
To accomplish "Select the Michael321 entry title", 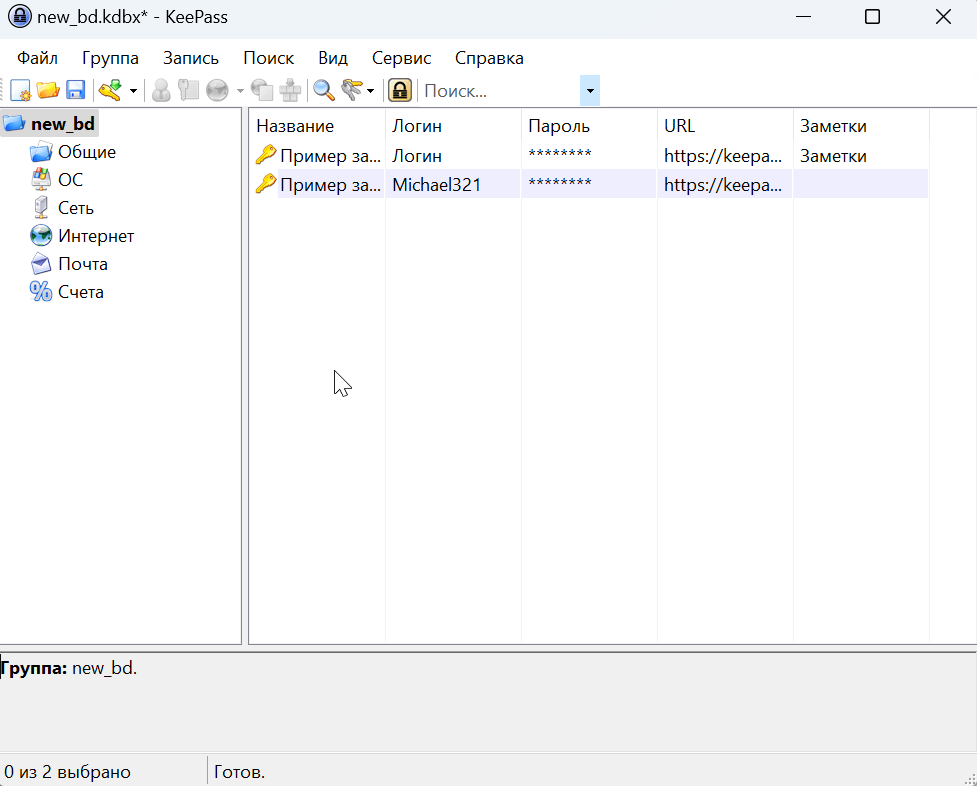I will [x=330, y=185].
